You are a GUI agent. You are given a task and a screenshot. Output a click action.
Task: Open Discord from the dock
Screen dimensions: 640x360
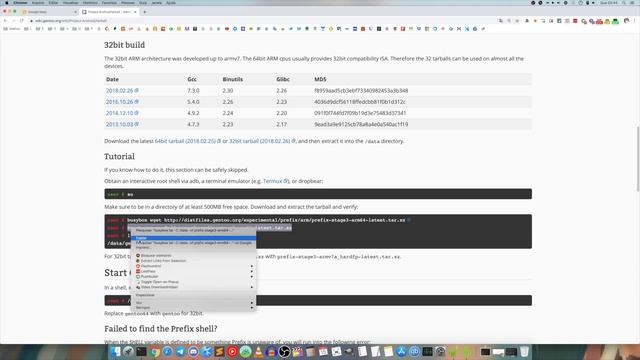[x=193, y=351]
